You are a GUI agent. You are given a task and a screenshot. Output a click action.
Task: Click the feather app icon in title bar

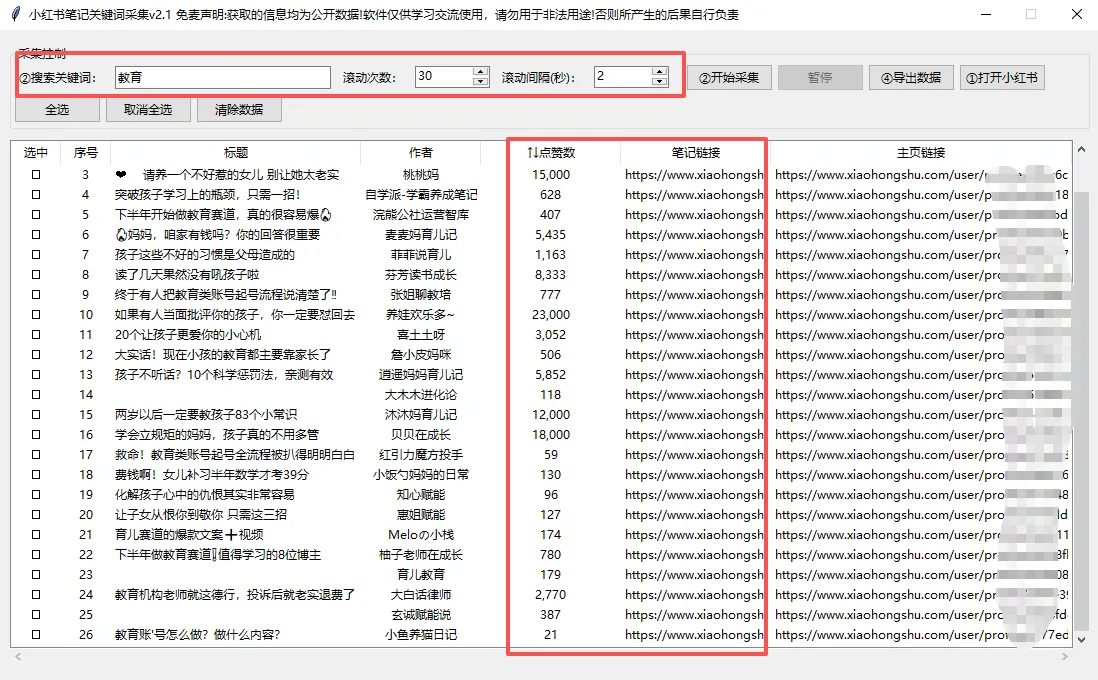(14, 15)
